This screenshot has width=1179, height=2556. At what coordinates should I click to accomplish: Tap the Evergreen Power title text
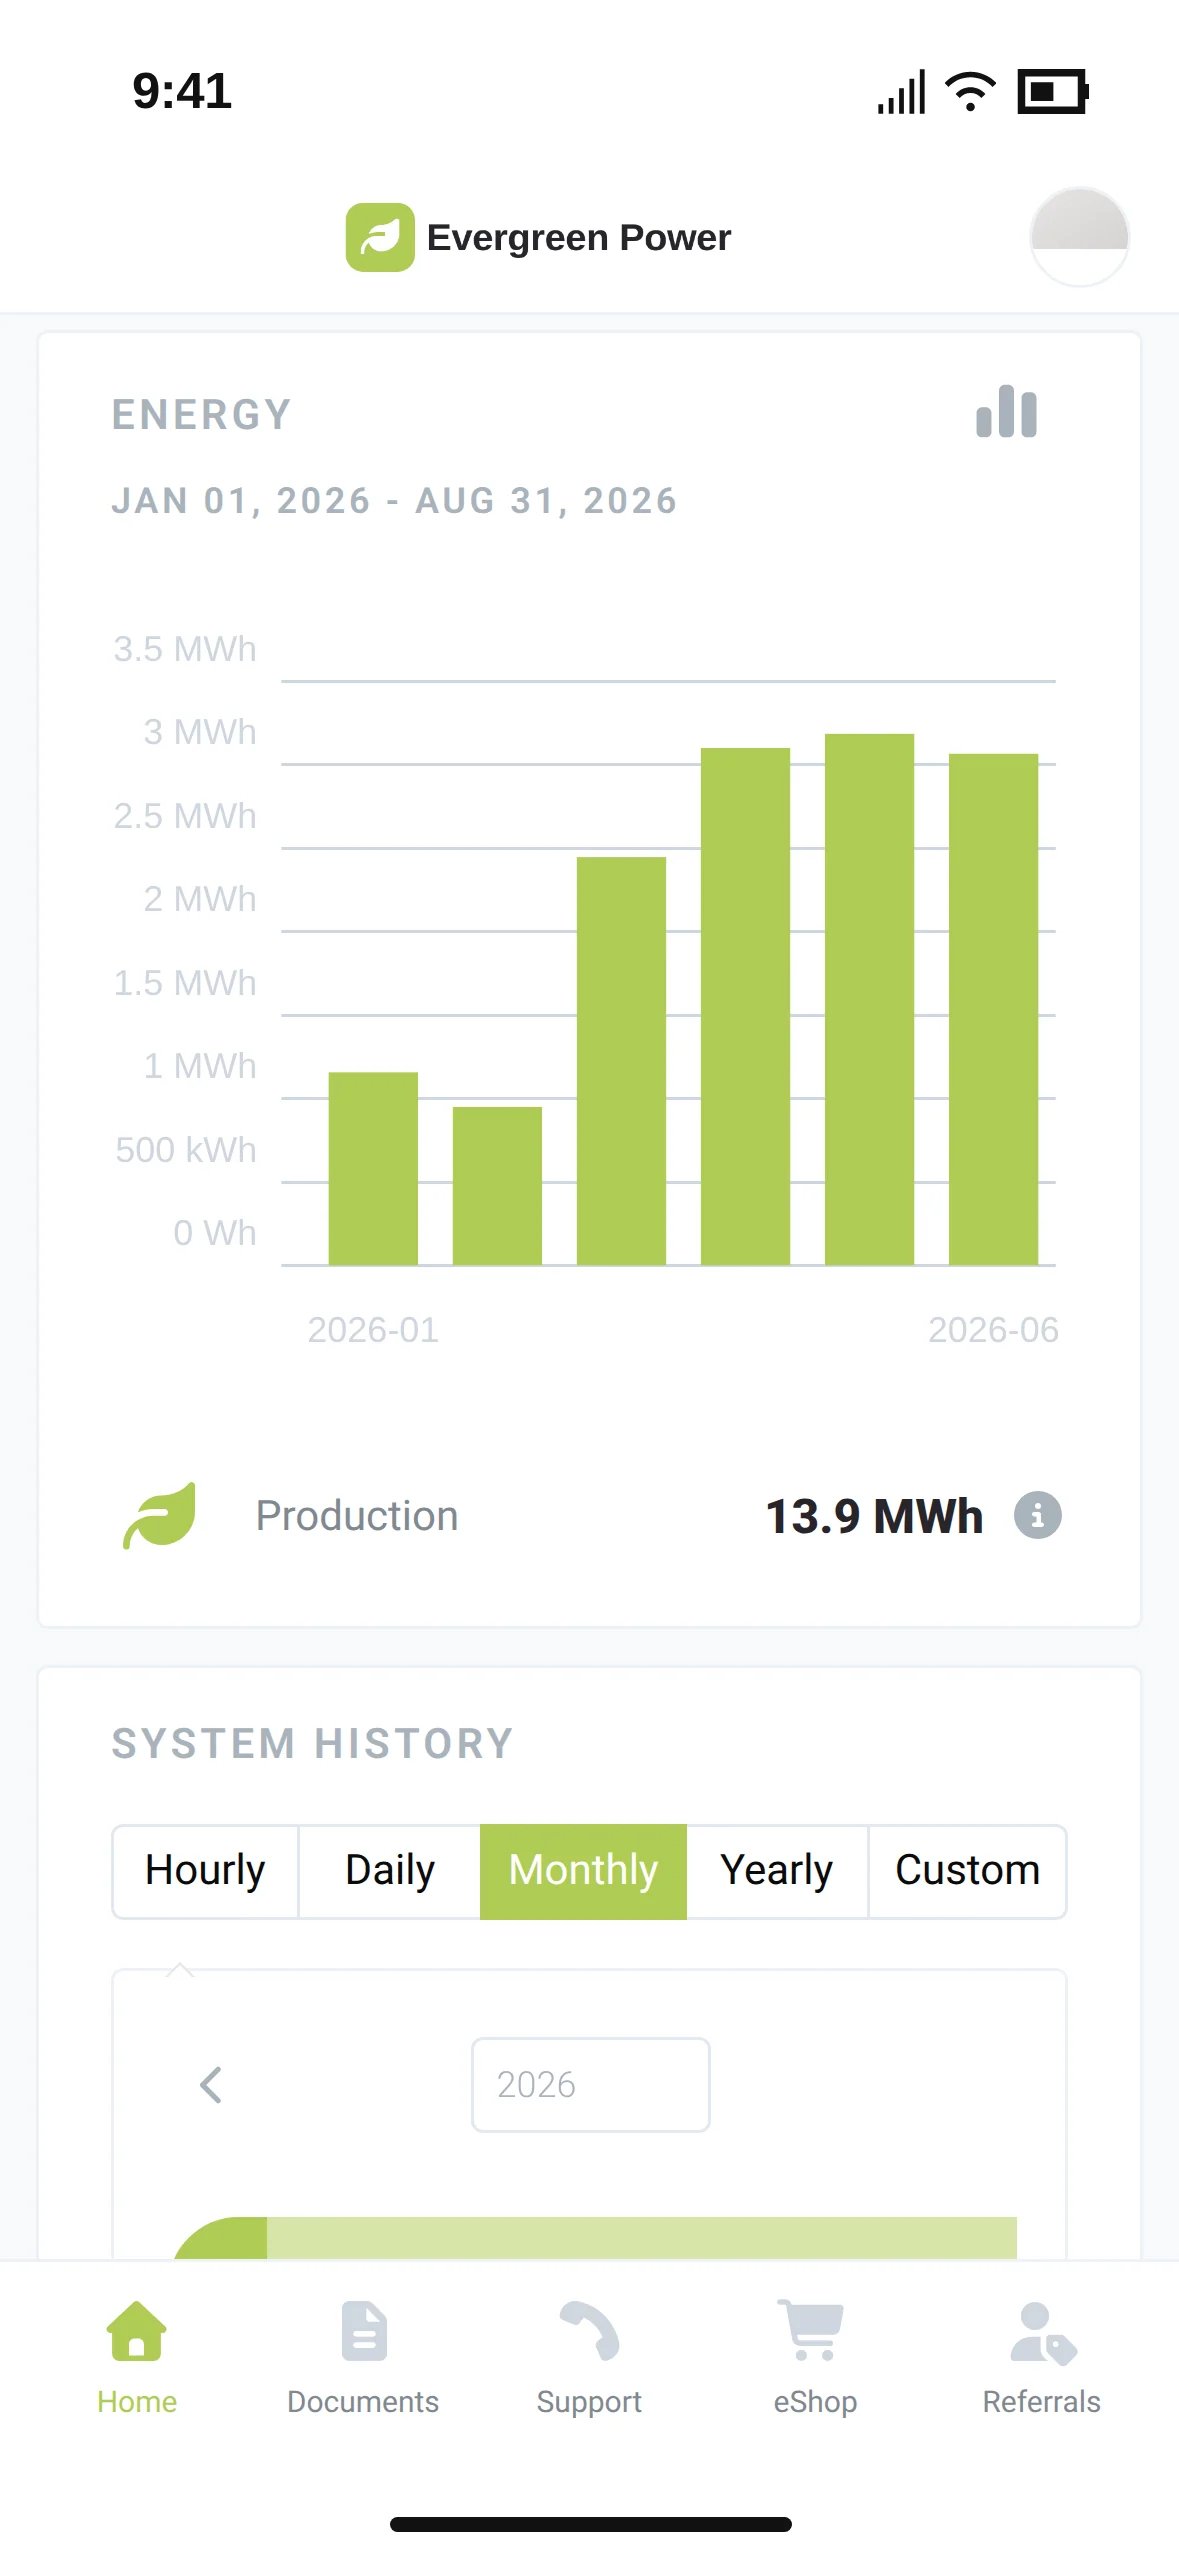coord(579,238)
